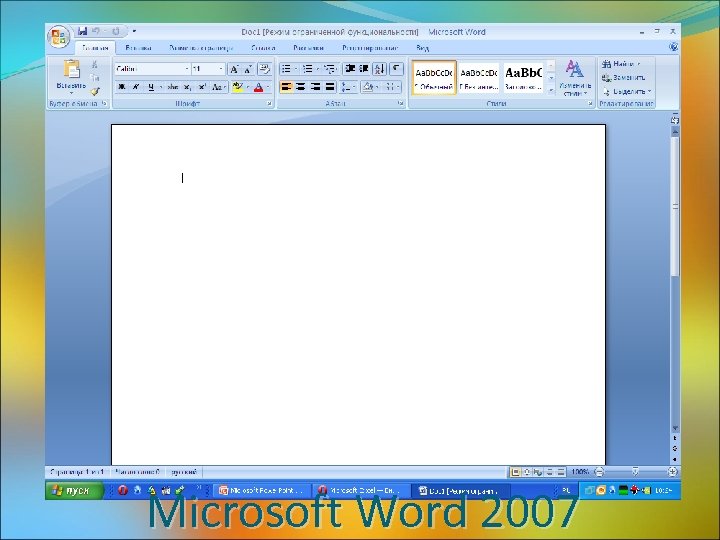Open the shading paint bucket dropdown
720x540 pixels.
(x=376, y=87)
